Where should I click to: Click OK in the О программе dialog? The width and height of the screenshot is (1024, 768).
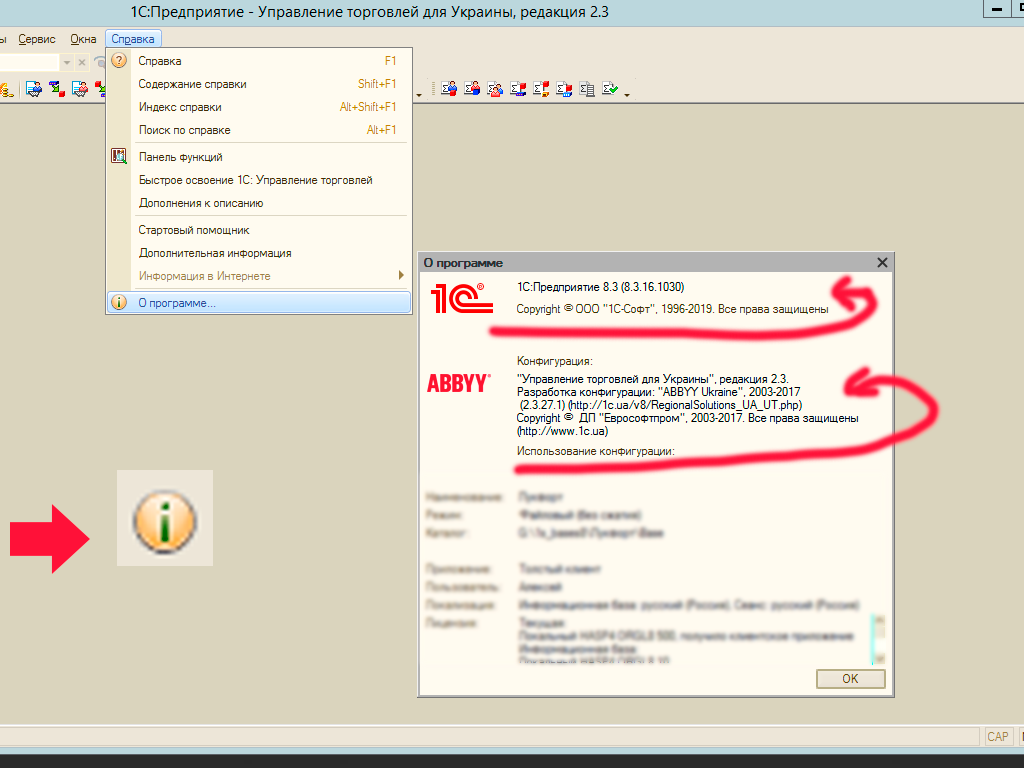pyautogui.click(x=850, y=679)
